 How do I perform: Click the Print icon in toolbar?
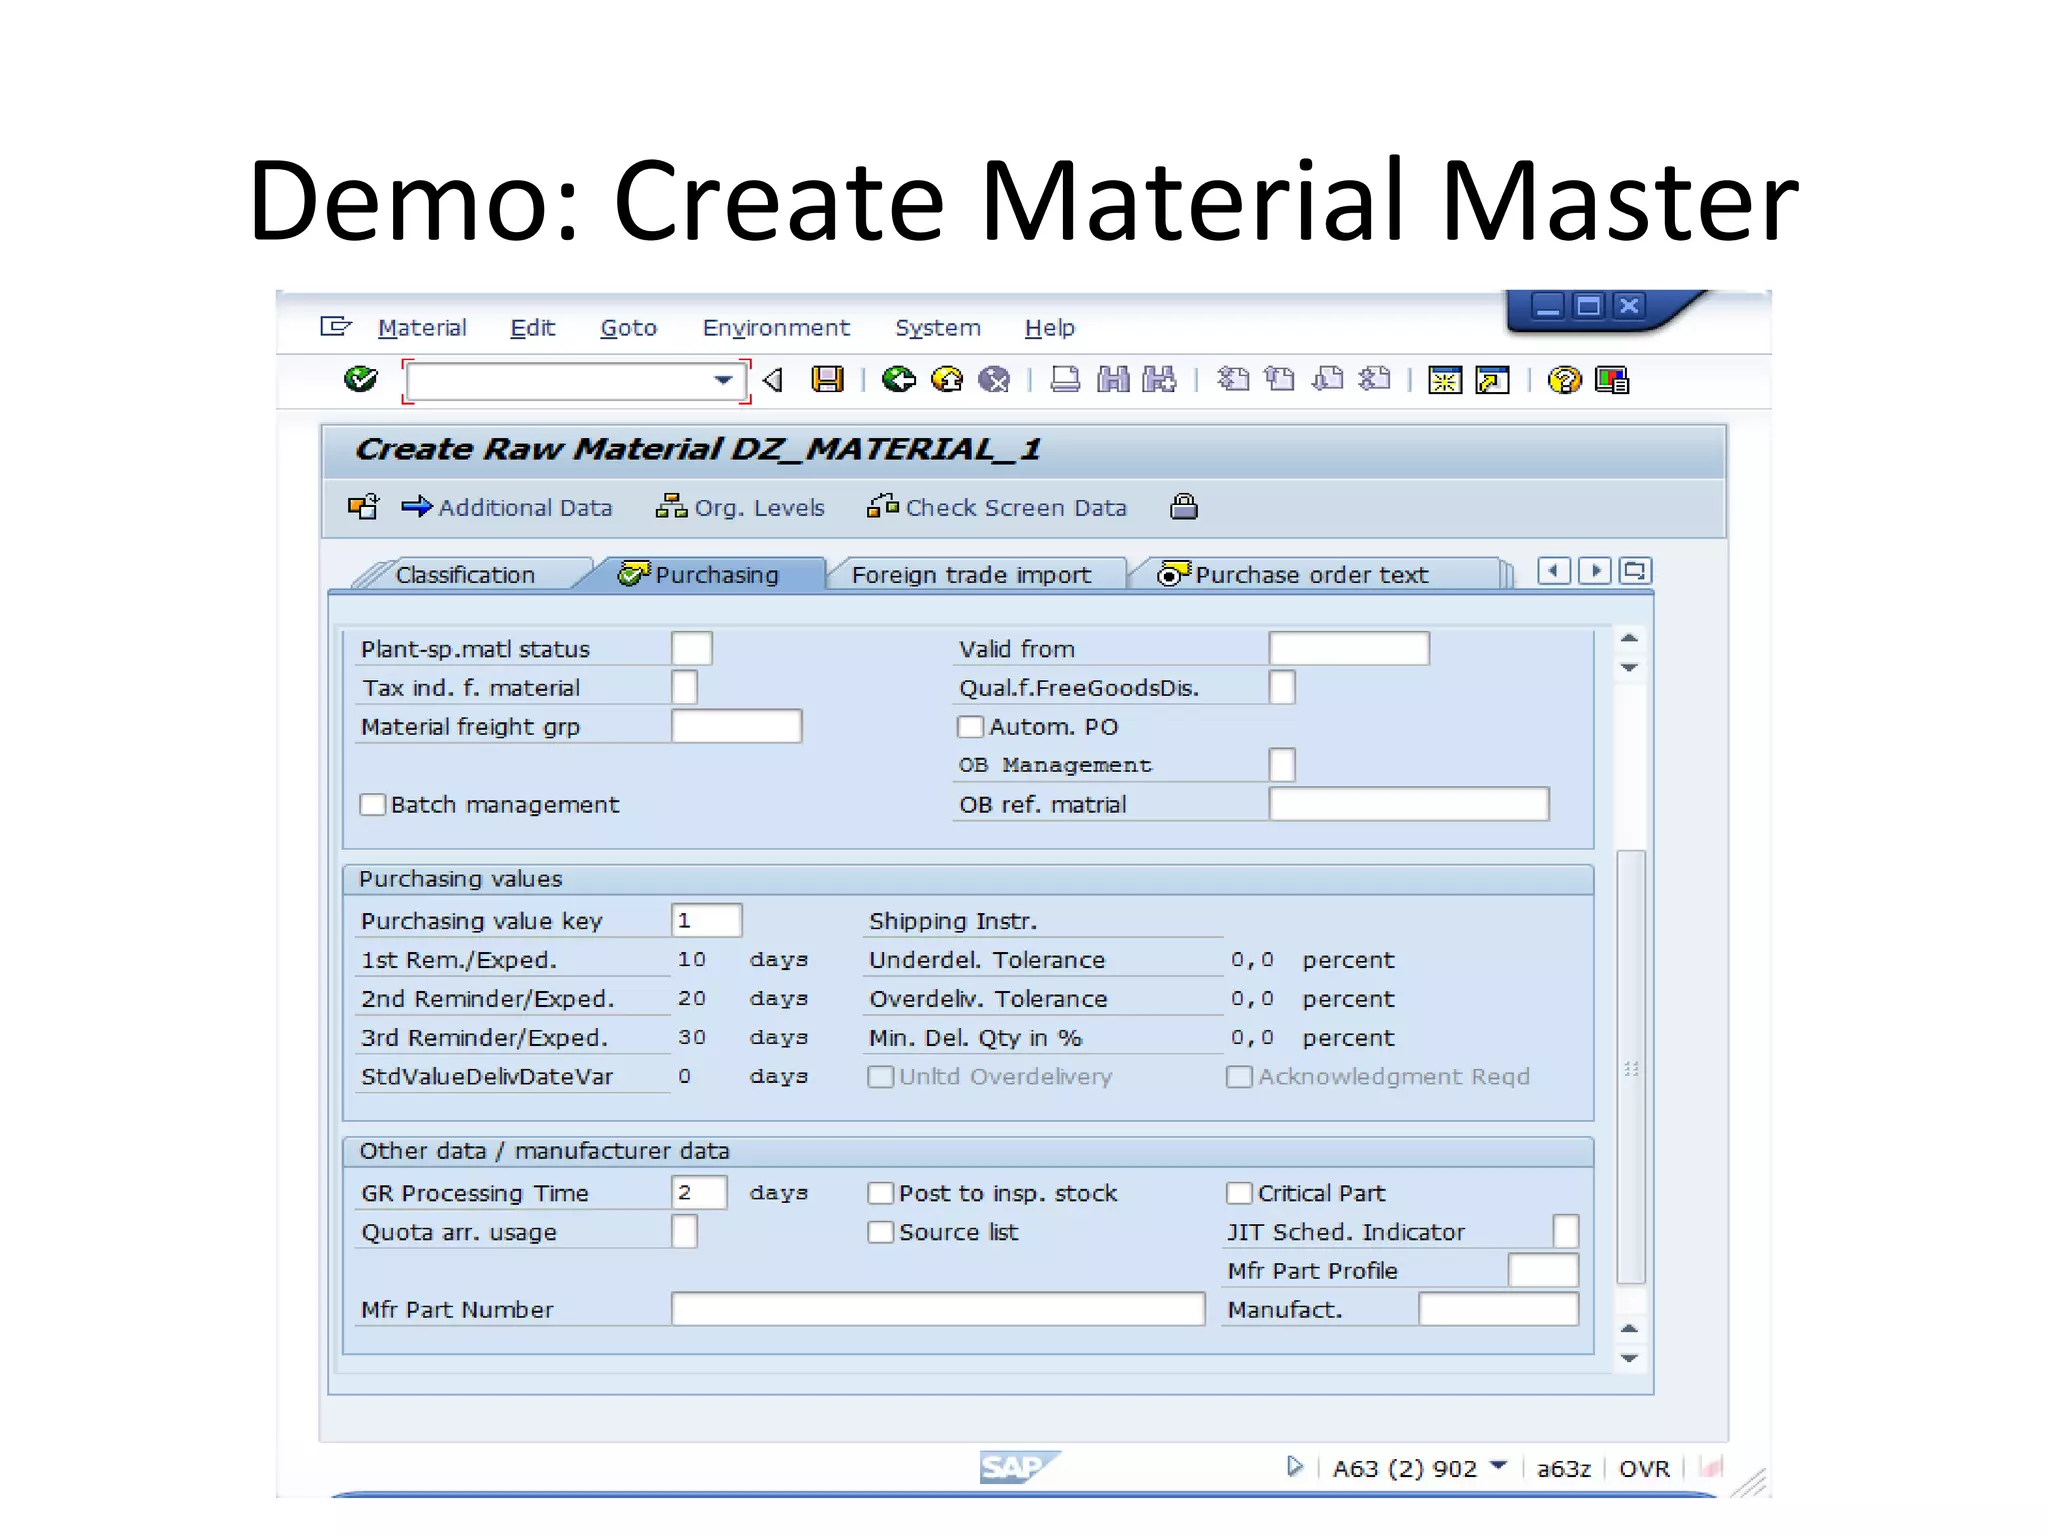[1065, 380]
